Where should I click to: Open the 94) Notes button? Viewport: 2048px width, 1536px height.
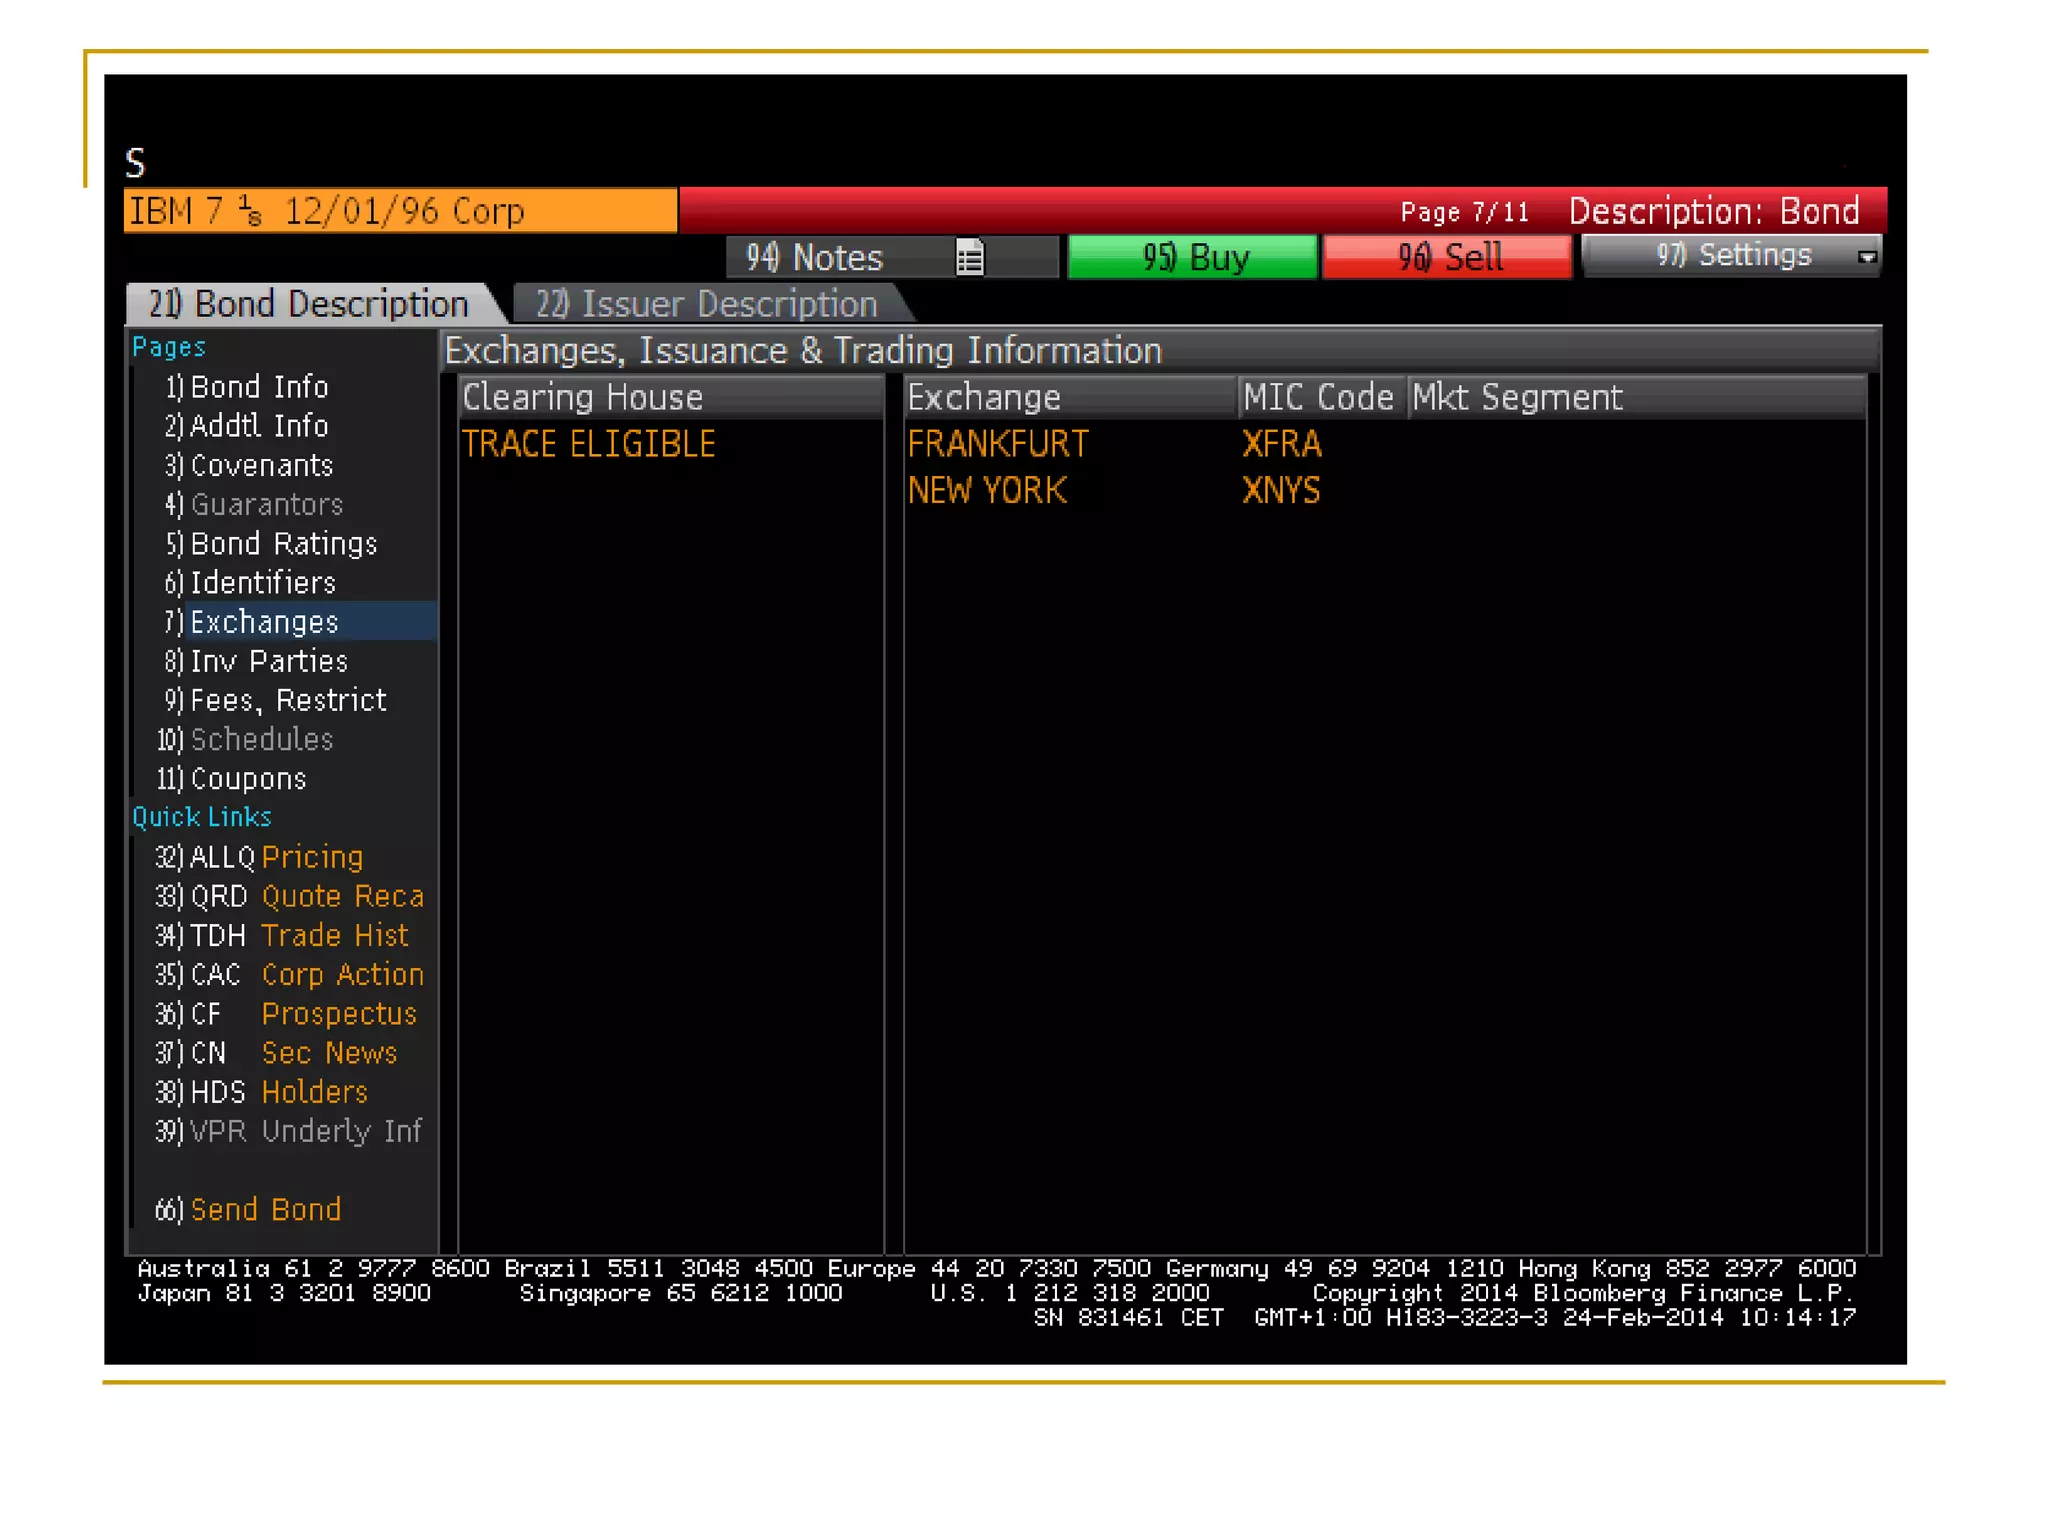815,258
